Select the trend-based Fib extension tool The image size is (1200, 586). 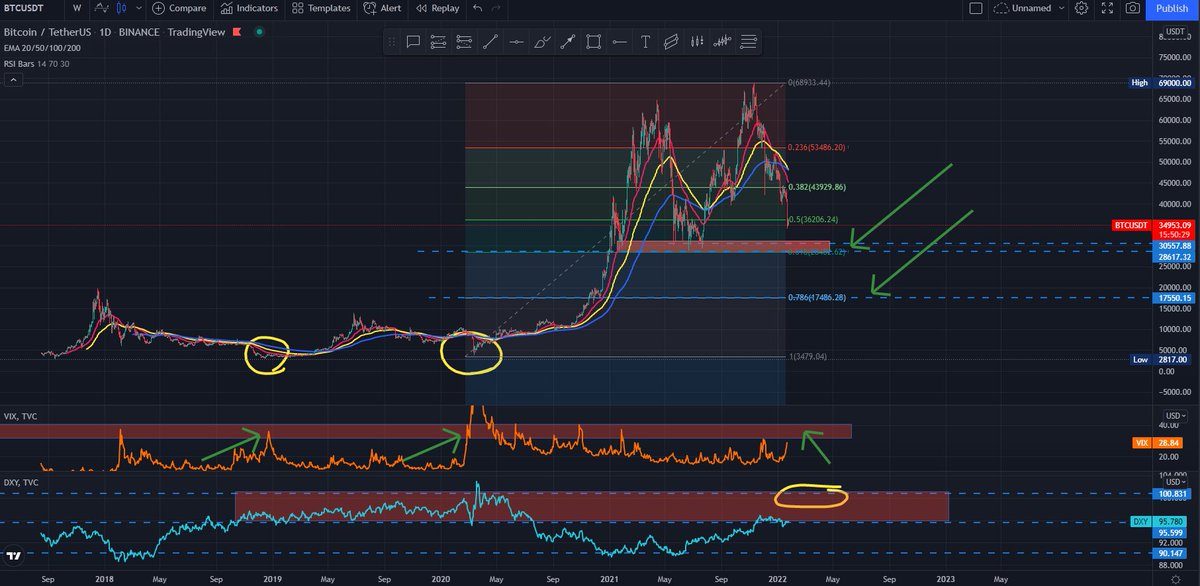pyautogui.click(x=465, y=42)
